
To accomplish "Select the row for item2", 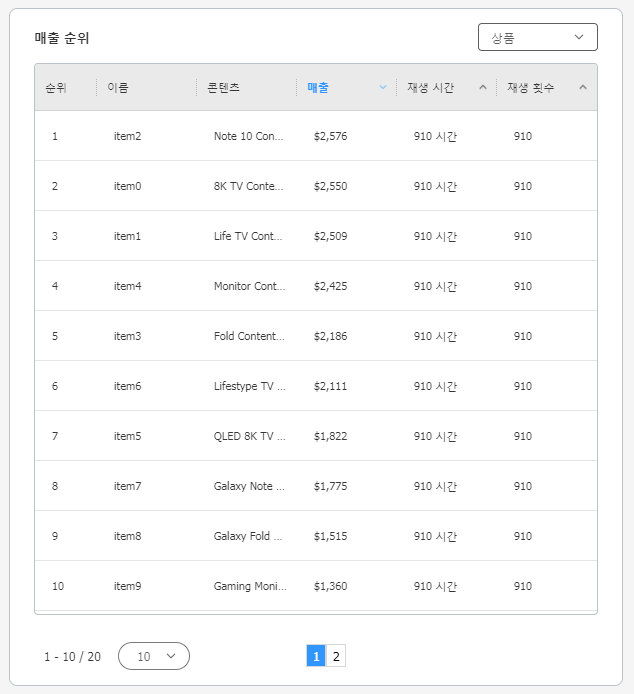I will tap(127, 136).
